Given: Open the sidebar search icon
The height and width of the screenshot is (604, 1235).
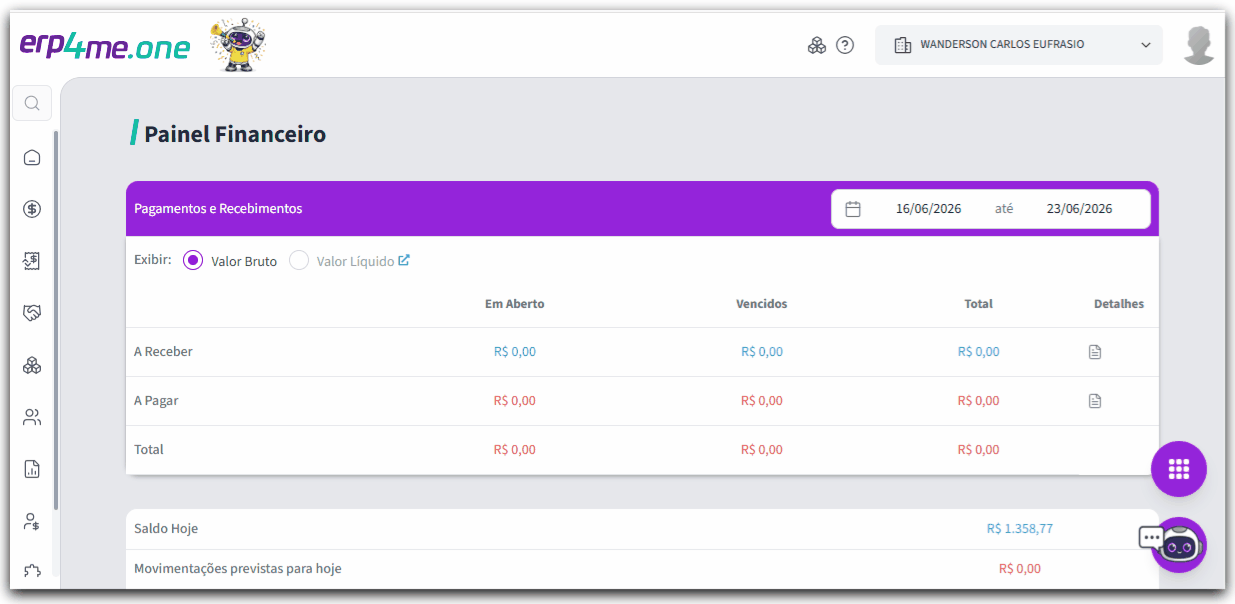Looking at the screenshot, I should 32,103.
